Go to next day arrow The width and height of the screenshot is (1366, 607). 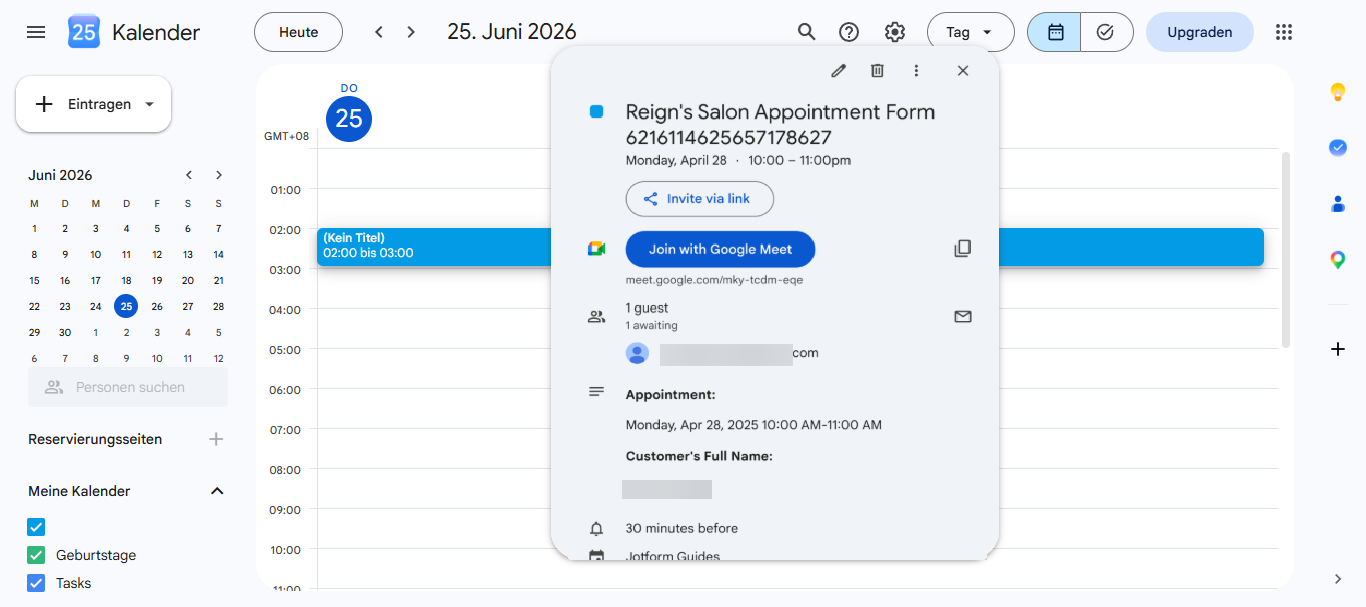coord(411,32)
